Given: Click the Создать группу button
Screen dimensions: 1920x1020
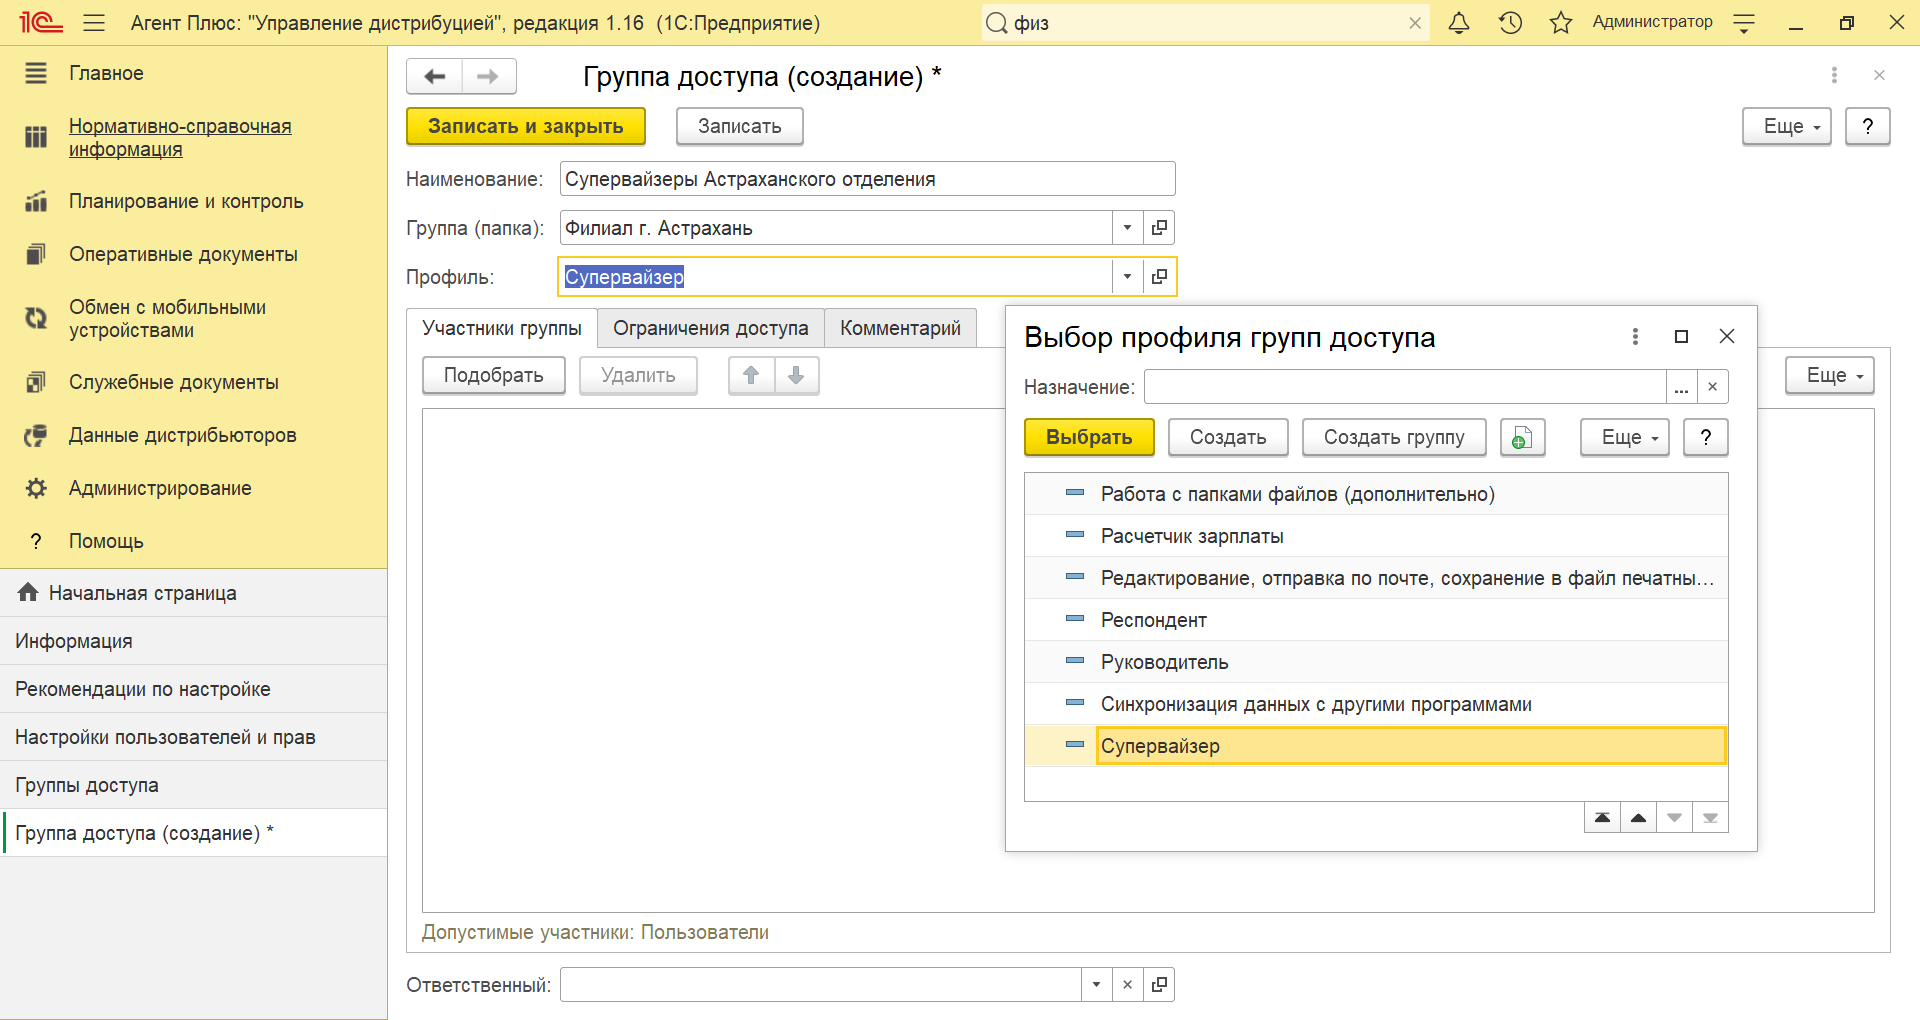Looking at the screenshot, I should coord(1394,438).
